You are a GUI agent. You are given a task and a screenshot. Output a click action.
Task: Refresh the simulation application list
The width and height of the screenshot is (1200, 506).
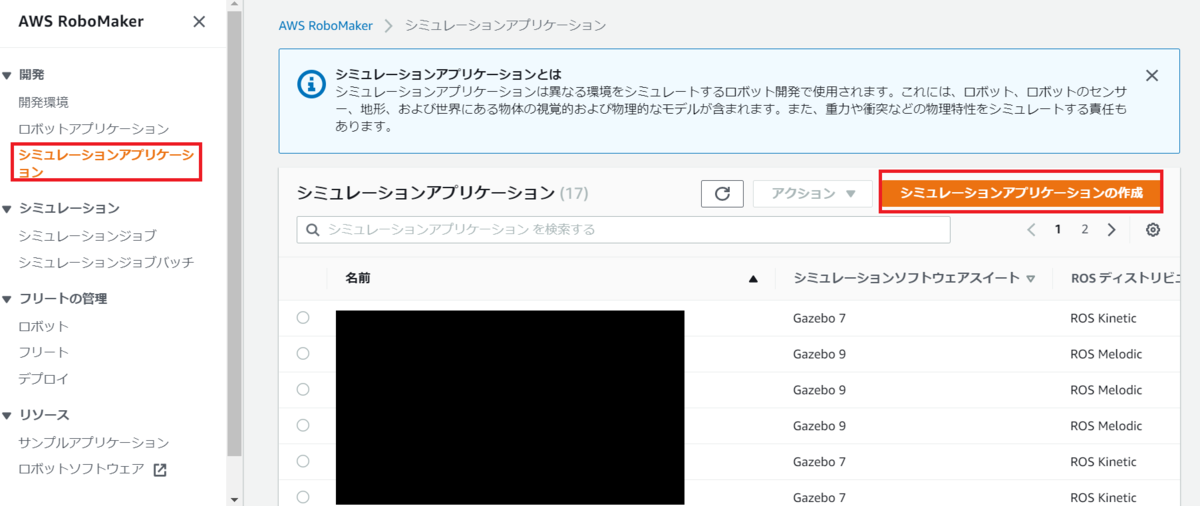point(722,194)
